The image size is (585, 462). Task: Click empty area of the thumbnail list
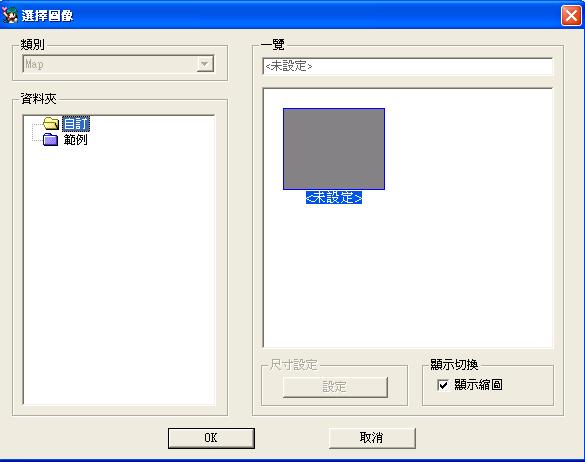(x=448, y=269)
